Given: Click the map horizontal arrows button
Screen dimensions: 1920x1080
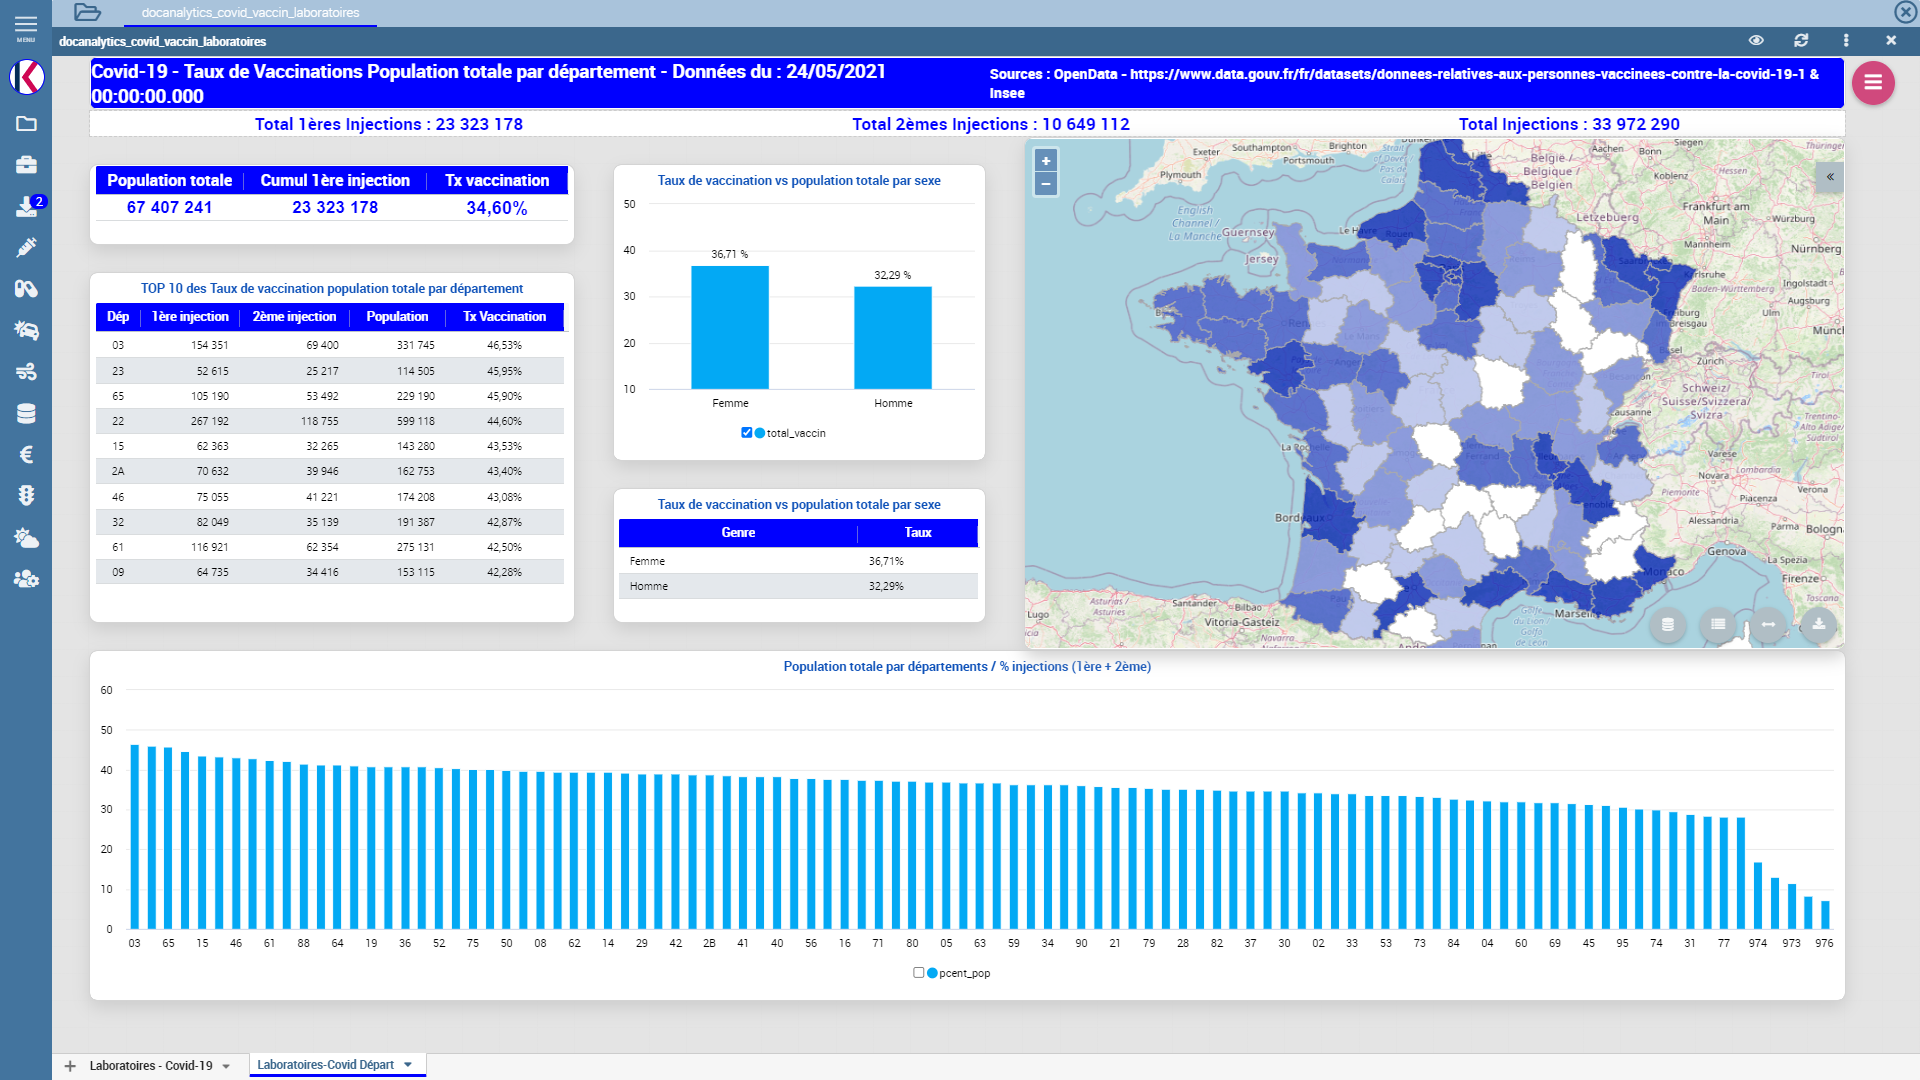Looking at the screenshot, I should tap(1768, 625).
